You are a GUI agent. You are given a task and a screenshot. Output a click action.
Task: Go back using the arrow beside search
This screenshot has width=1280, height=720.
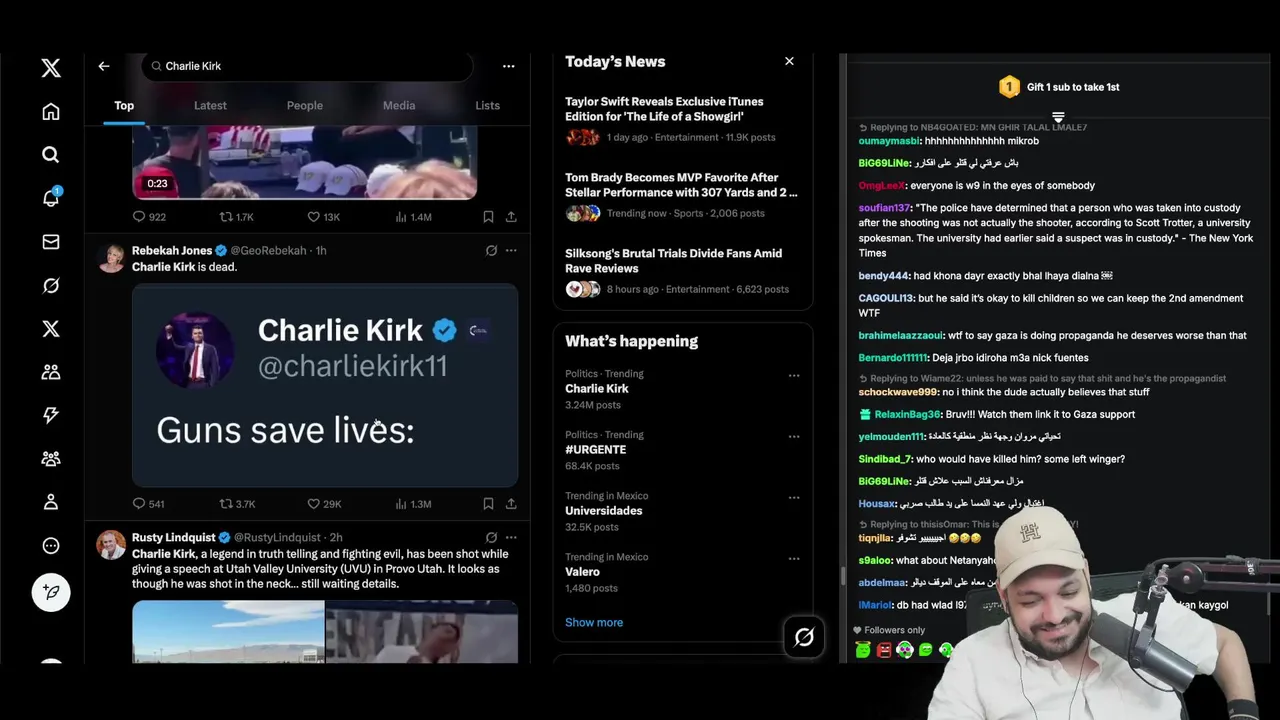(x=104, y=66)
